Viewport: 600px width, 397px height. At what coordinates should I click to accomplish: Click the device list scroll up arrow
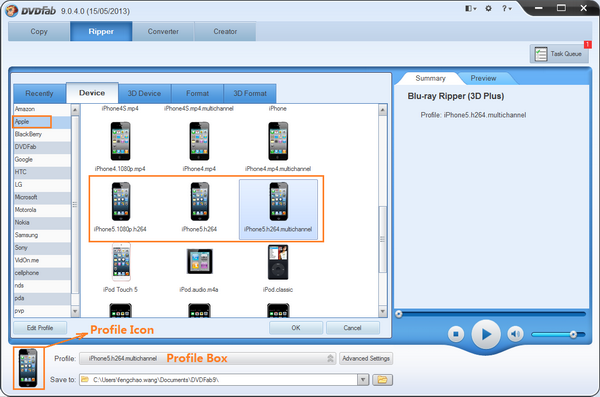point(75,110)
